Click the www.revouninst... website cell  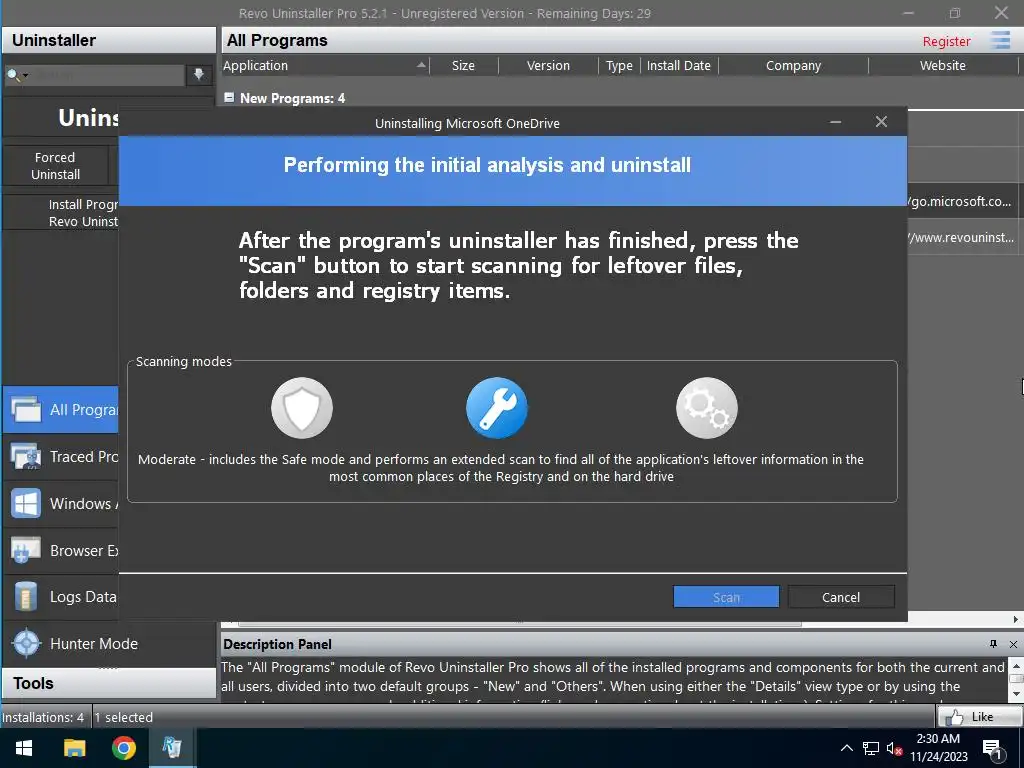pyautogui.click(x=962, y=237)
